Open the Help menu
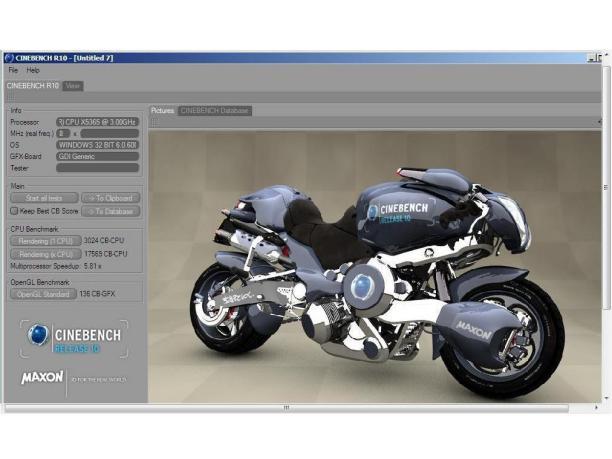Screen dimensions: 612x459 click(x=33, y=70)
